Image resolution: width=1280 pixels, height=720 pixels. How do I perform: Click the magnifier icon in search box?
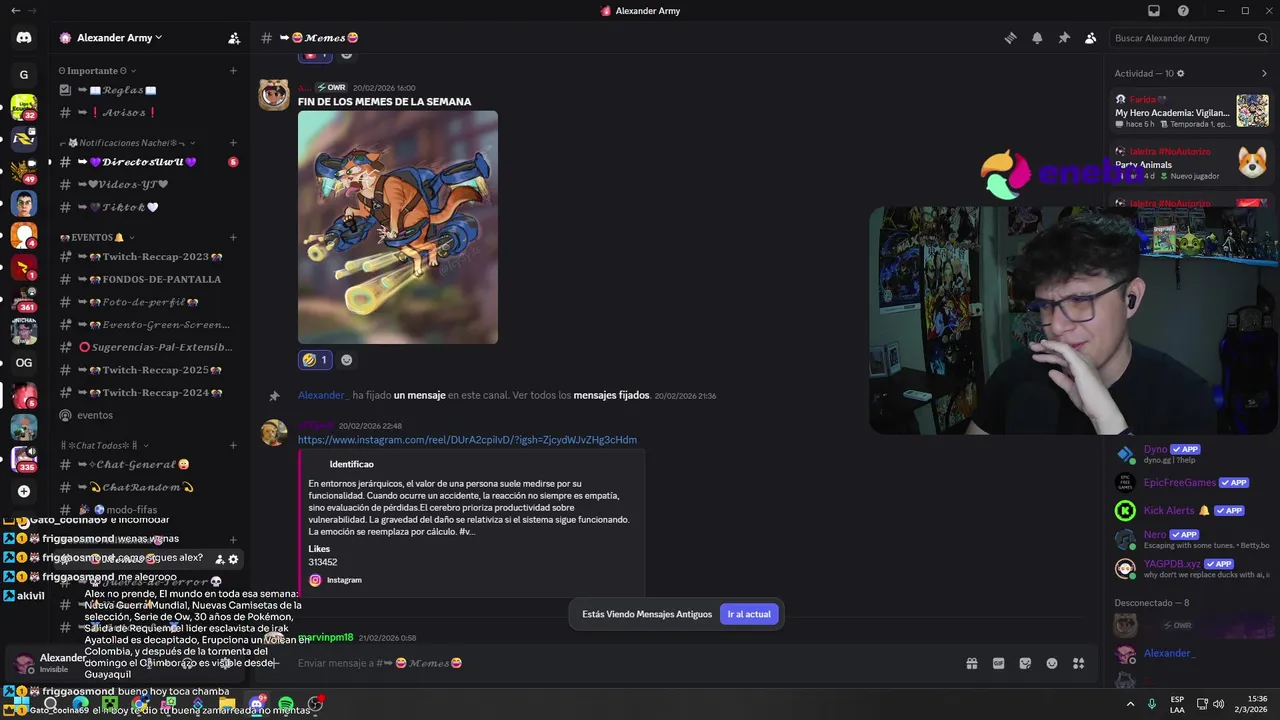[1263, 38]
